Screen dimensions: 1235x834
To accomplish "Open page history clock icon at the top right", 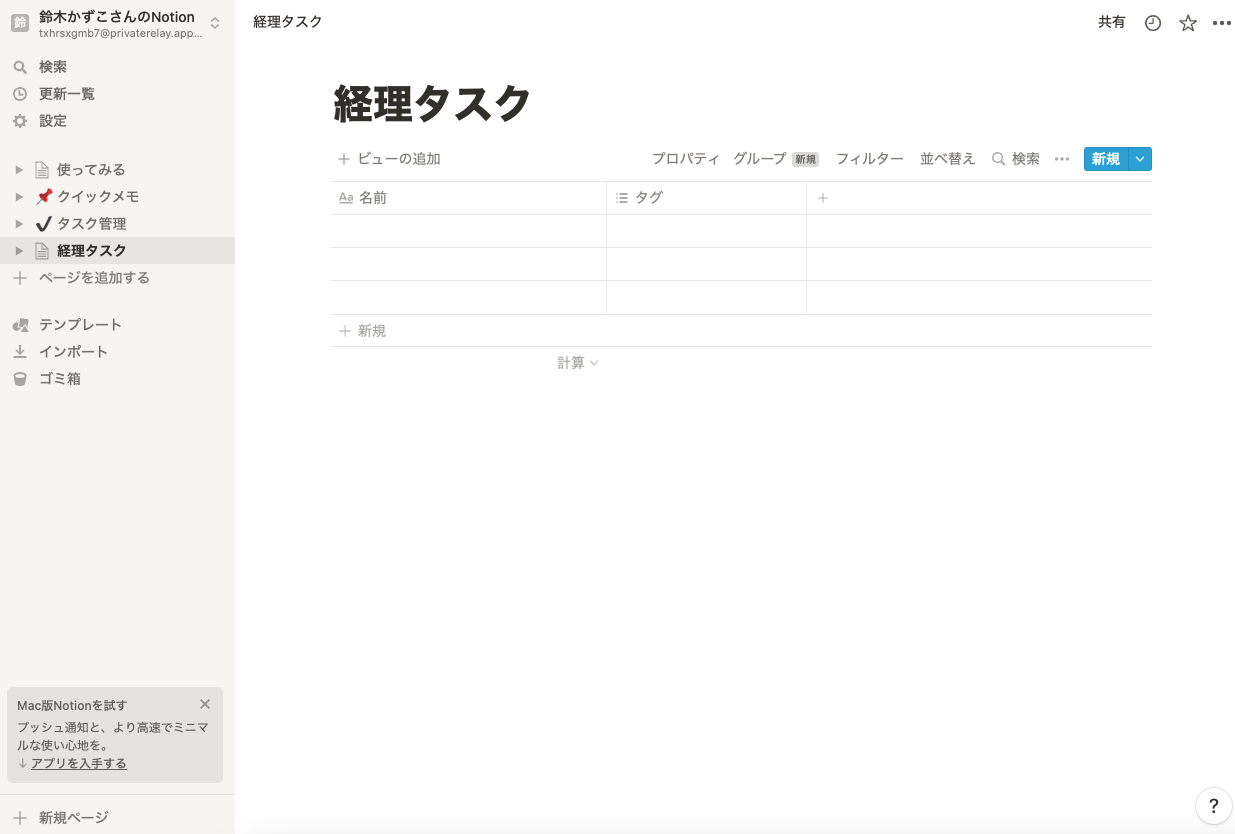I will (1153, 23).
